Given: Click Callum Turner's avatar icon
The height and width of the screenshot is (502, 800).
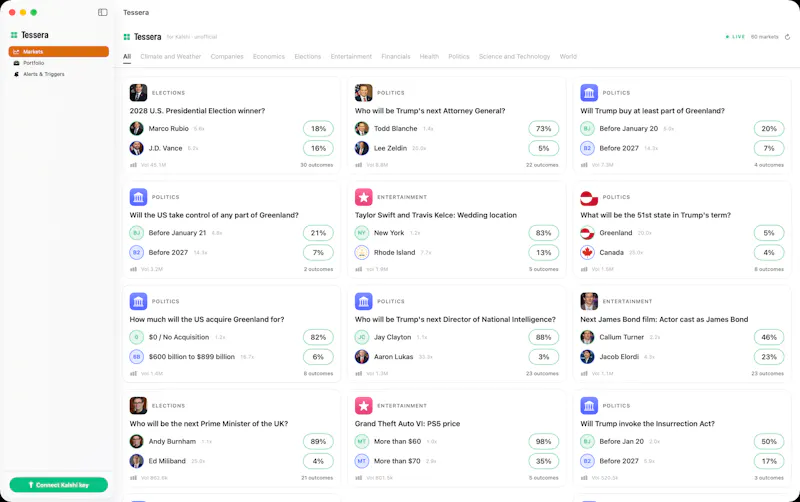Looking at the screenshot, I should pyautogui.click(x=587, y=337).
